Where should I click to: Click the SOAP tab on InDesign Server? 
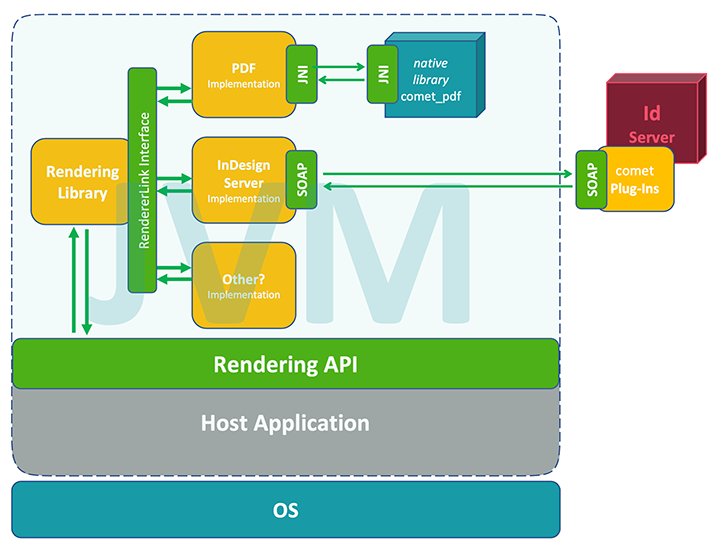pos(302,180)
